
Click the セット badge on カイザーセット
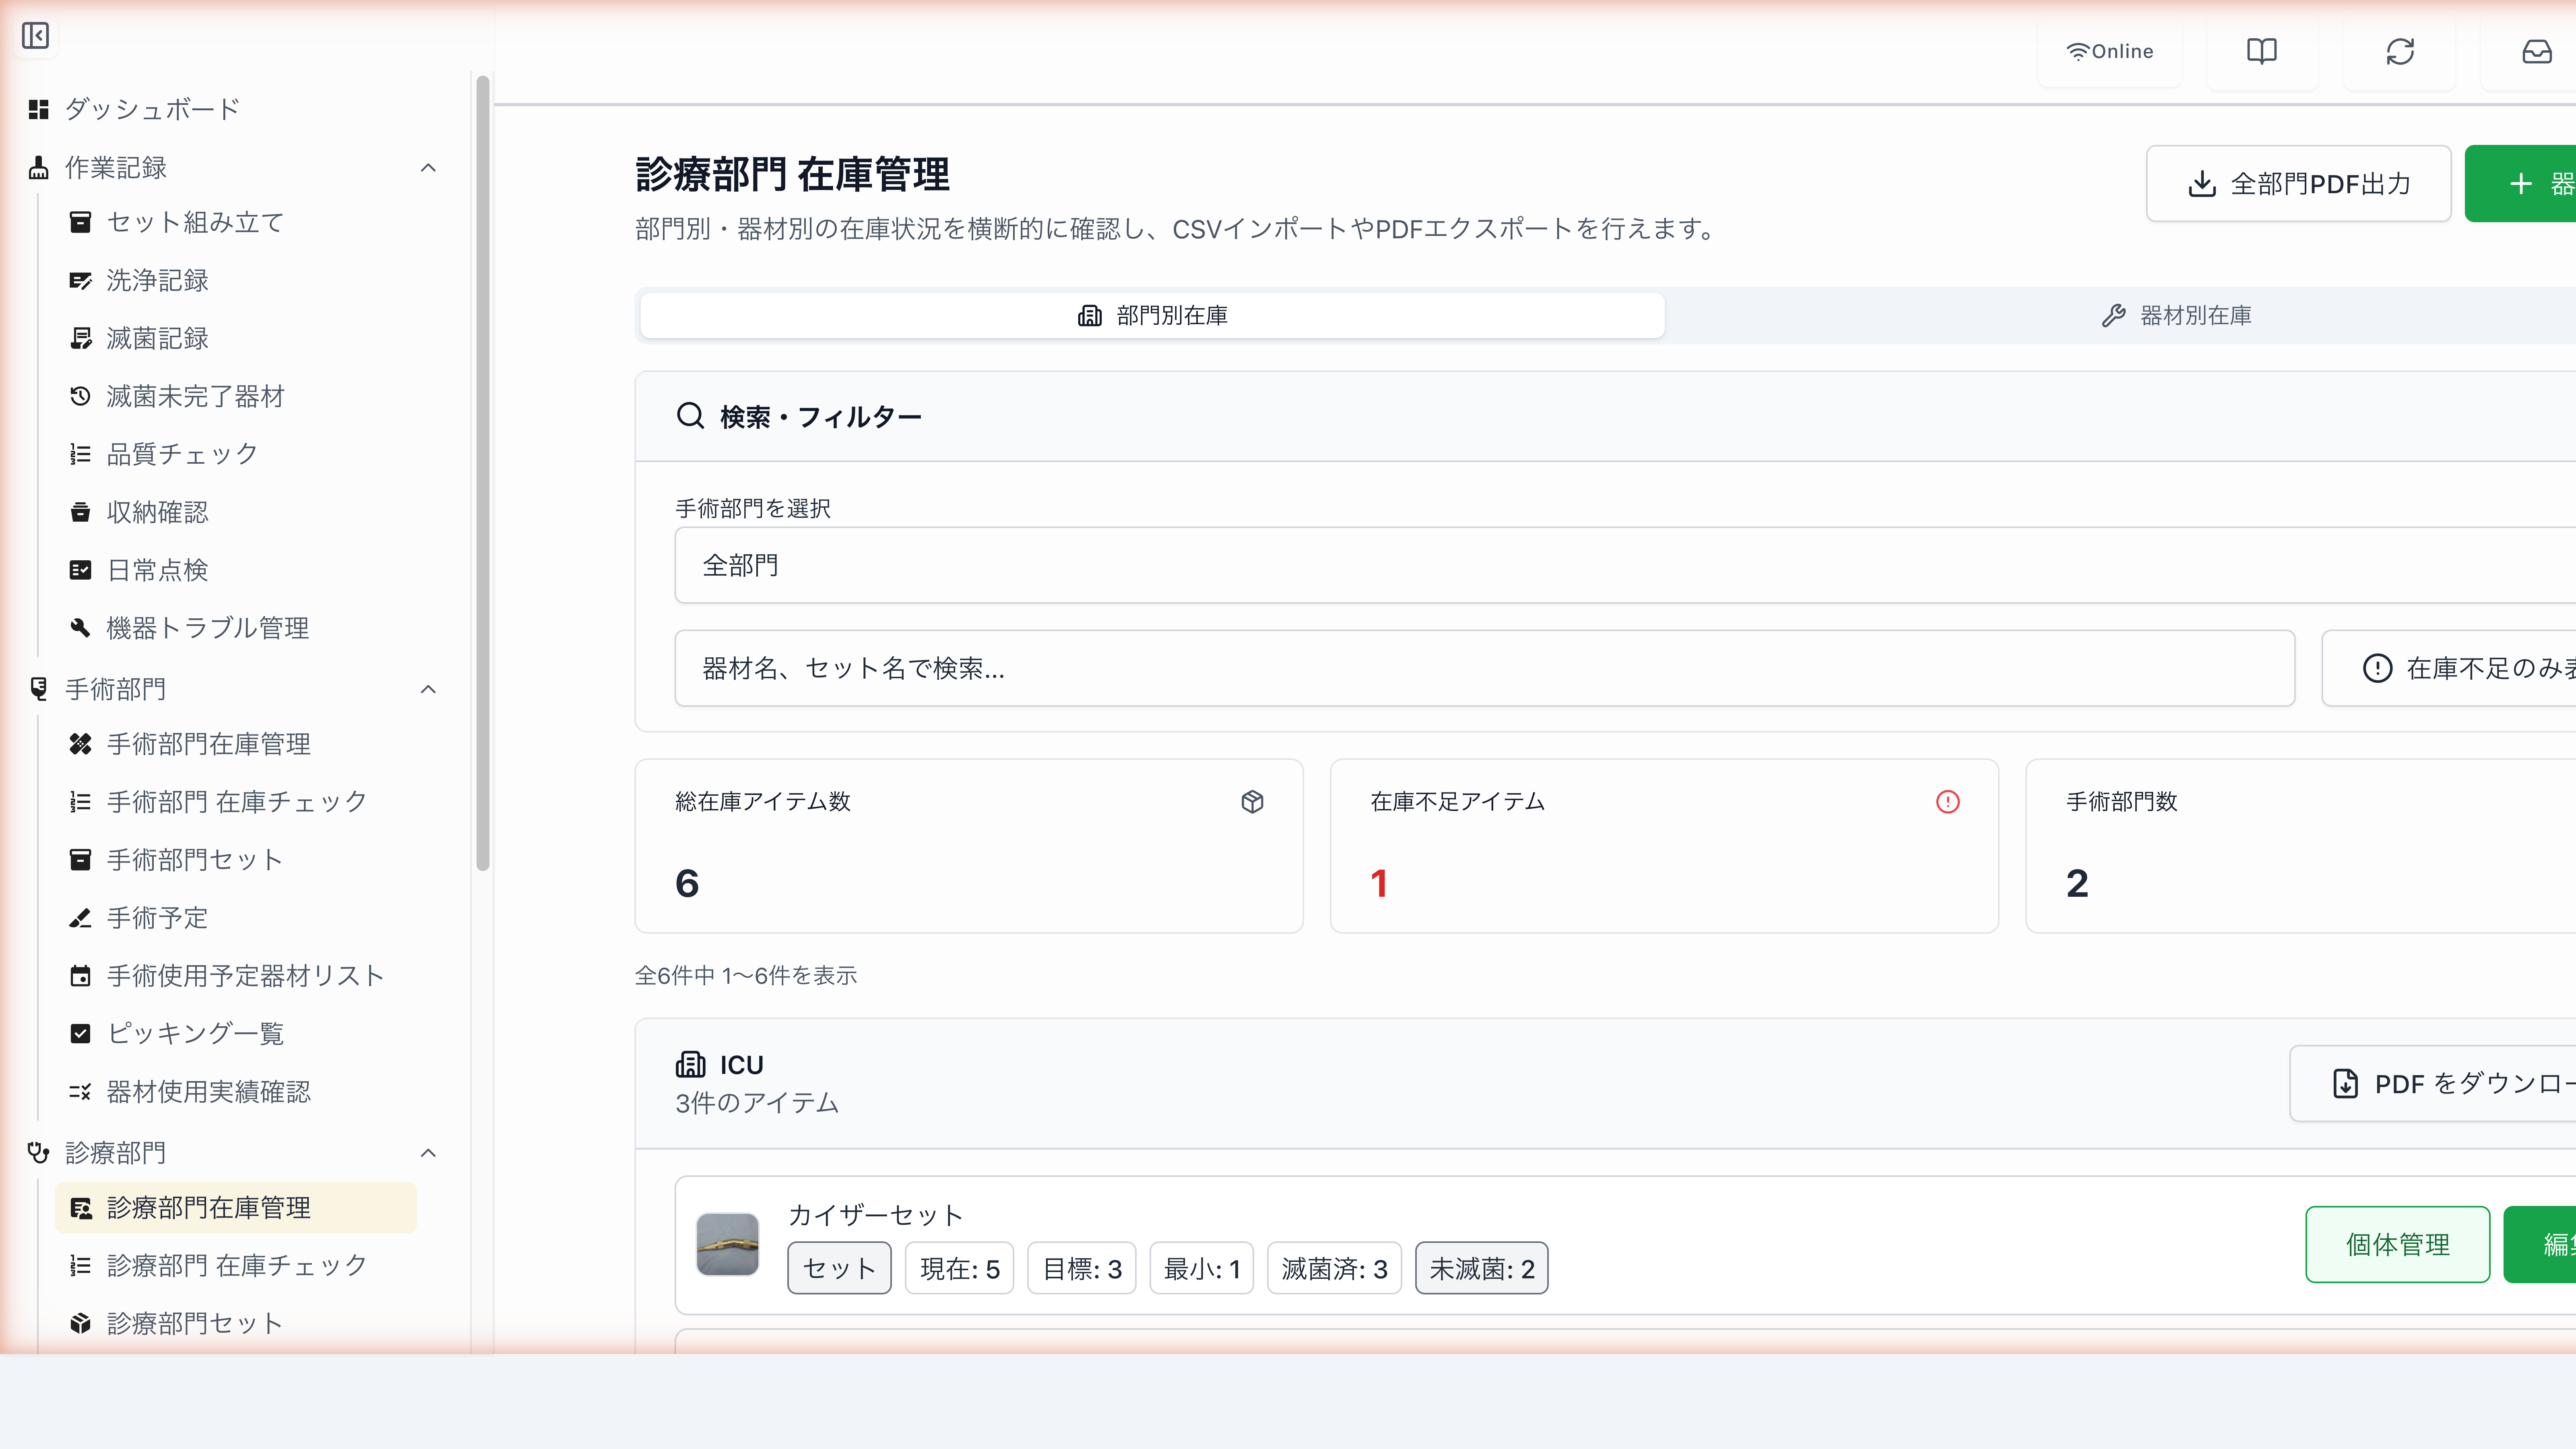(x=839, y=1268)
